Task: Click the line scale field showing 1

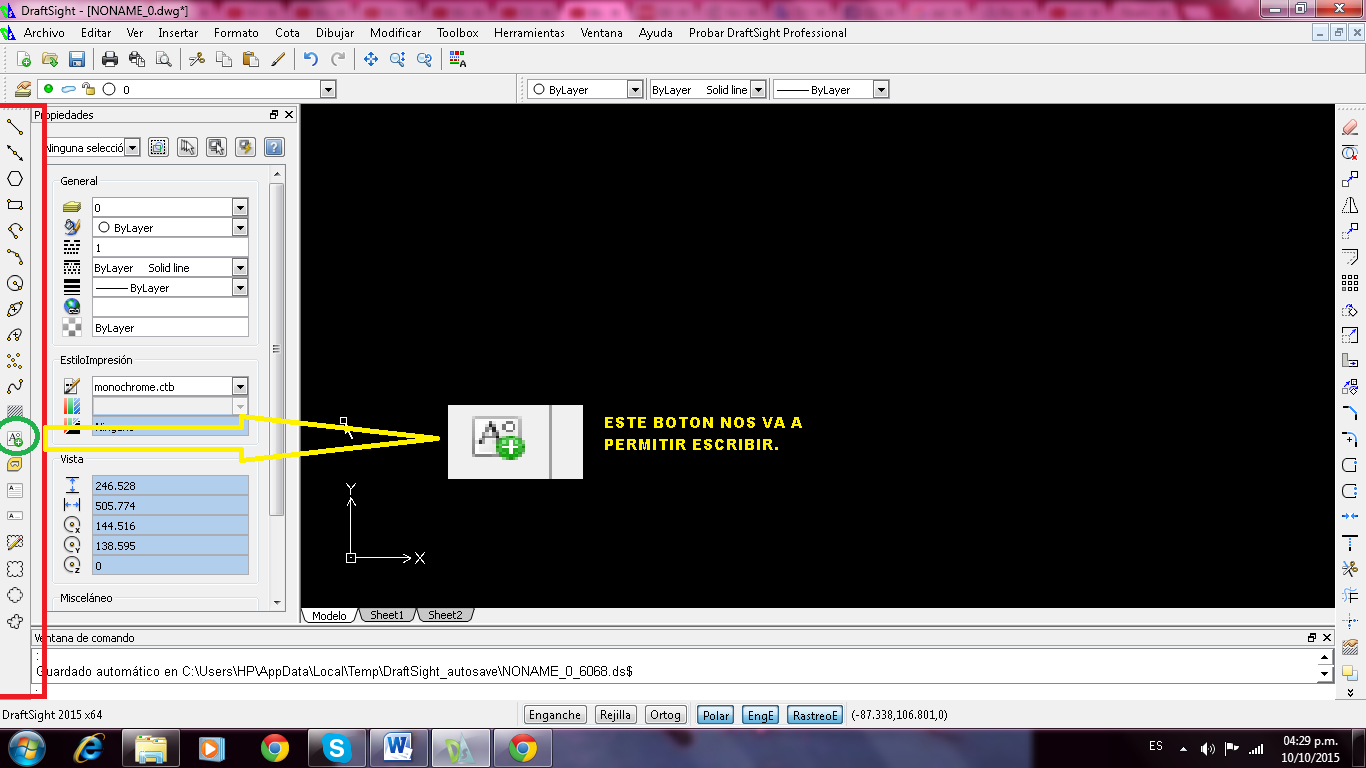Action: click(170, 248)
